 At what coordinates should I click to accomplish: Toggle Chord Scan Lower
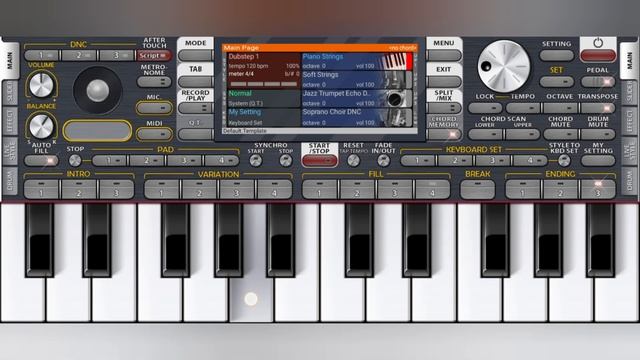click(485, 134)
